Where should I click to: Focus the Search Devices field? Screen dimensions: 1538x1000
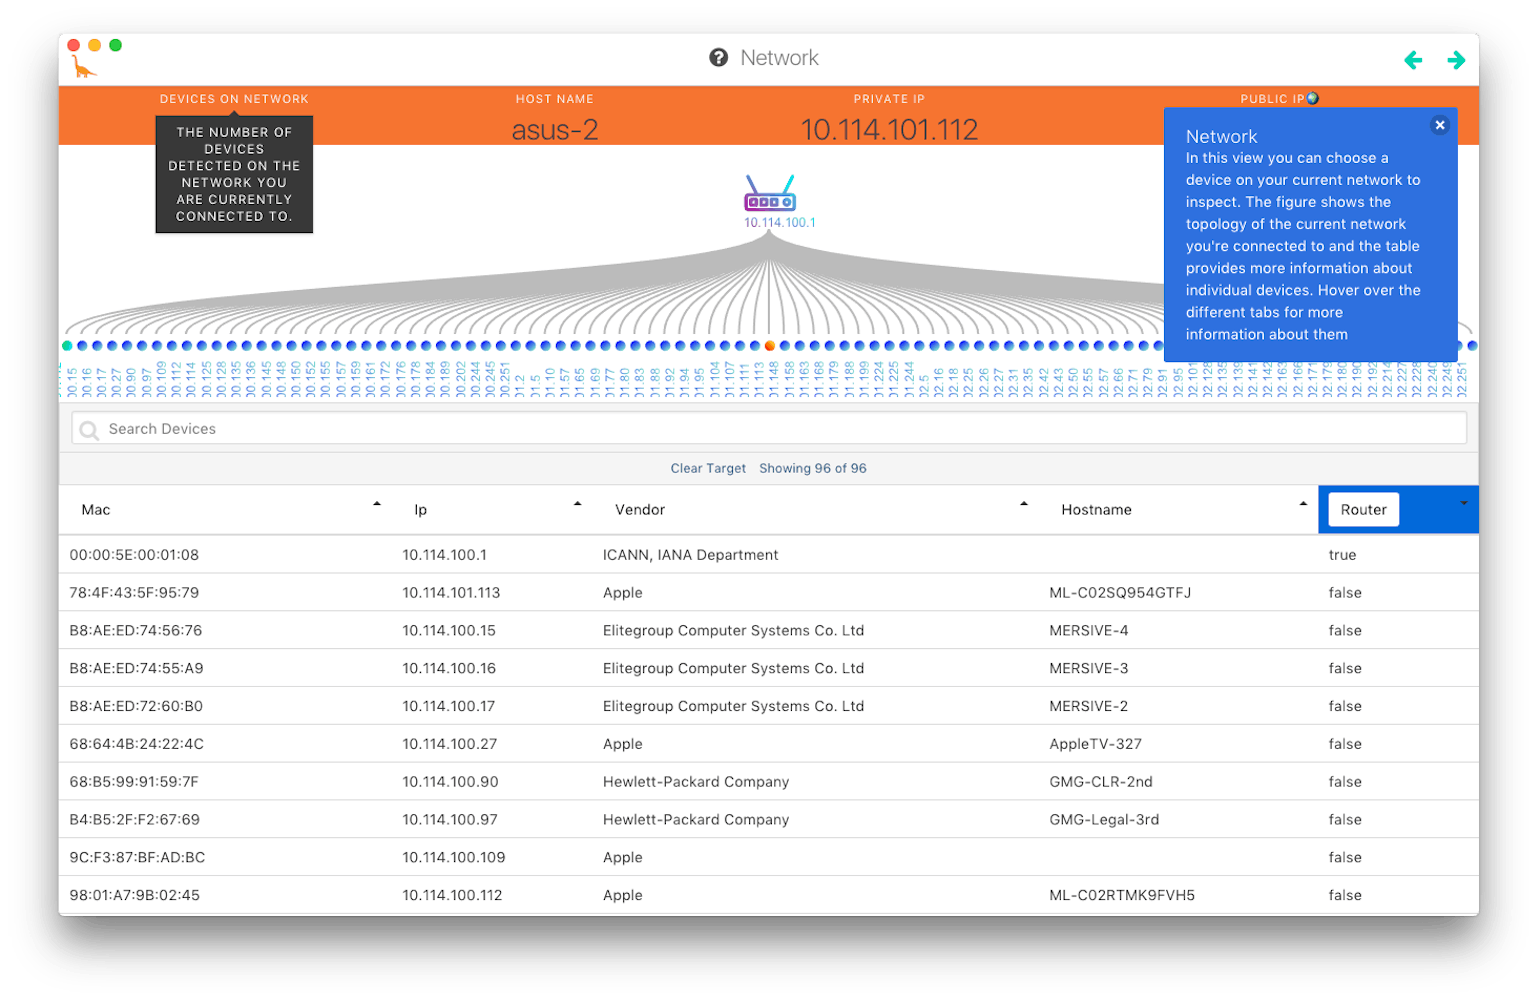(769, 429)
